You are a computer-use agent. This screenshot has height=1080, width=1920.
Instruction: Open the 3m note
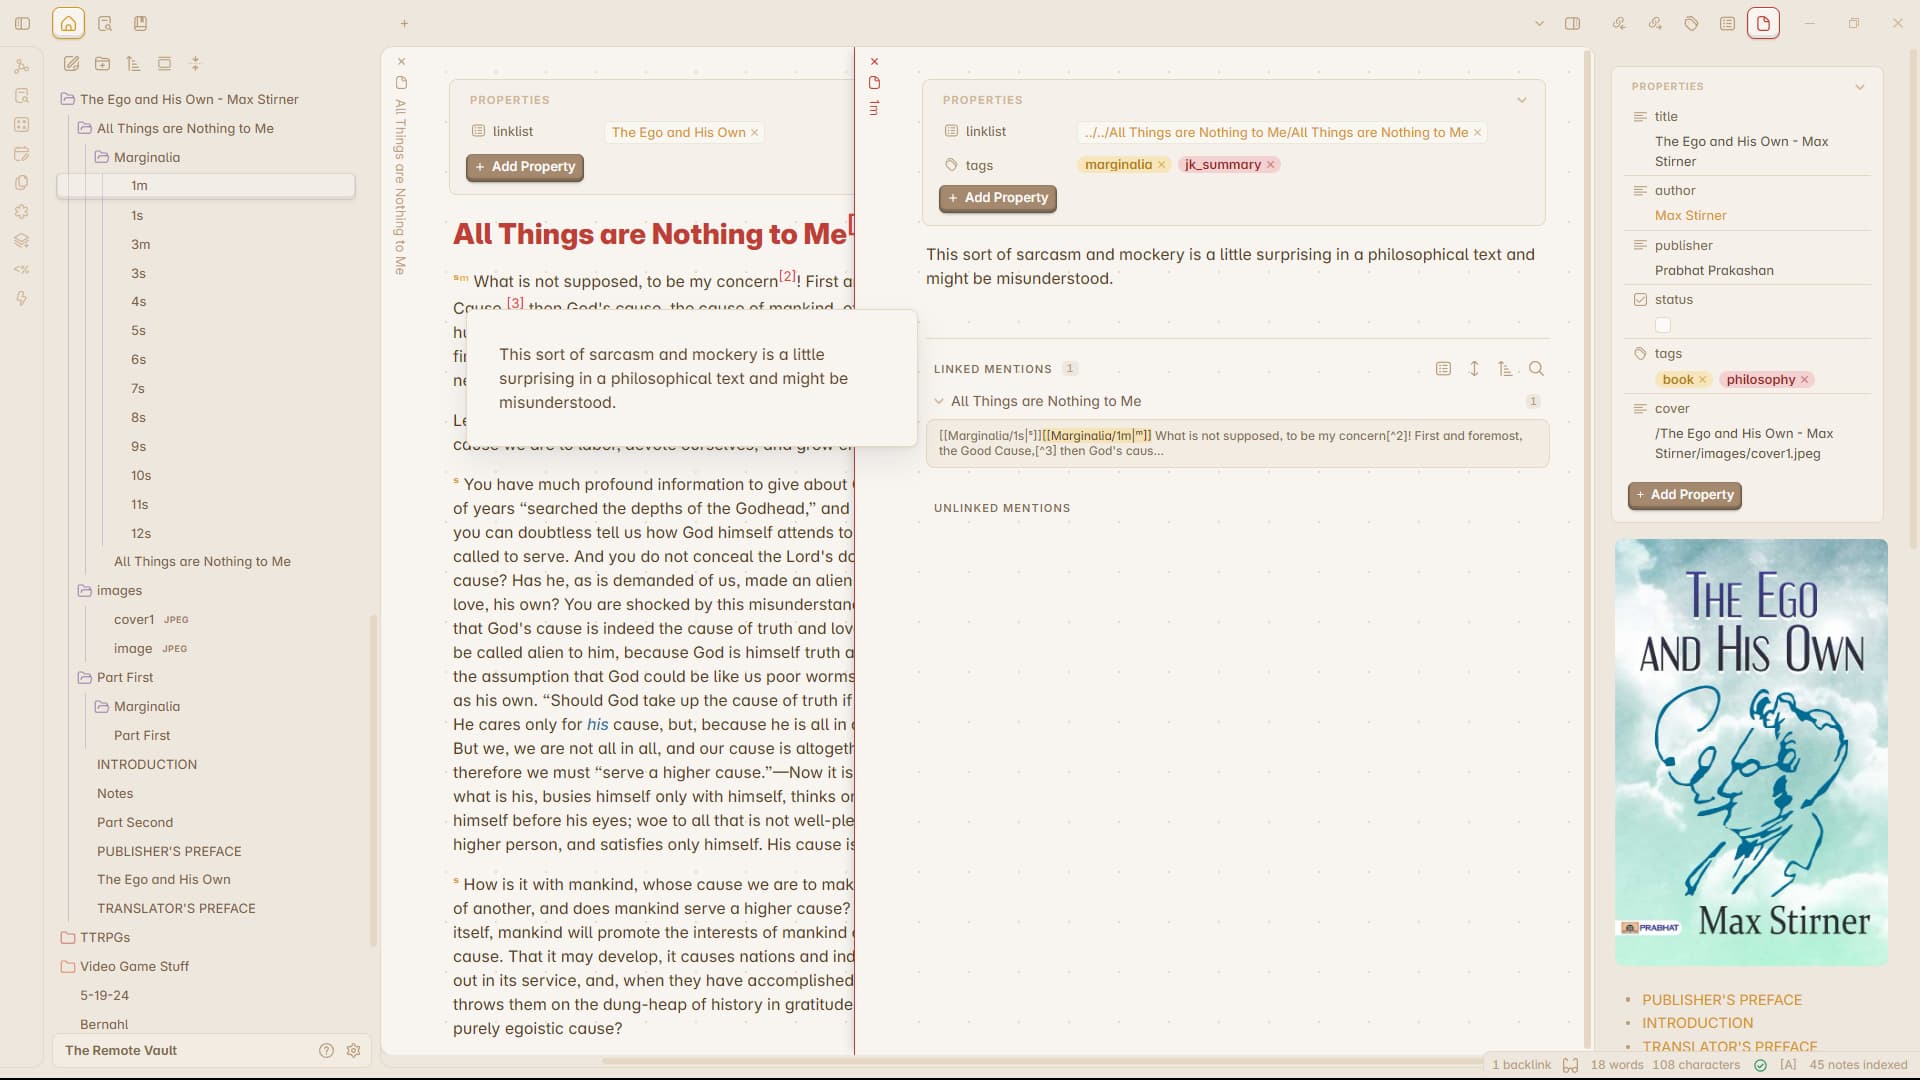pos(140,244)
